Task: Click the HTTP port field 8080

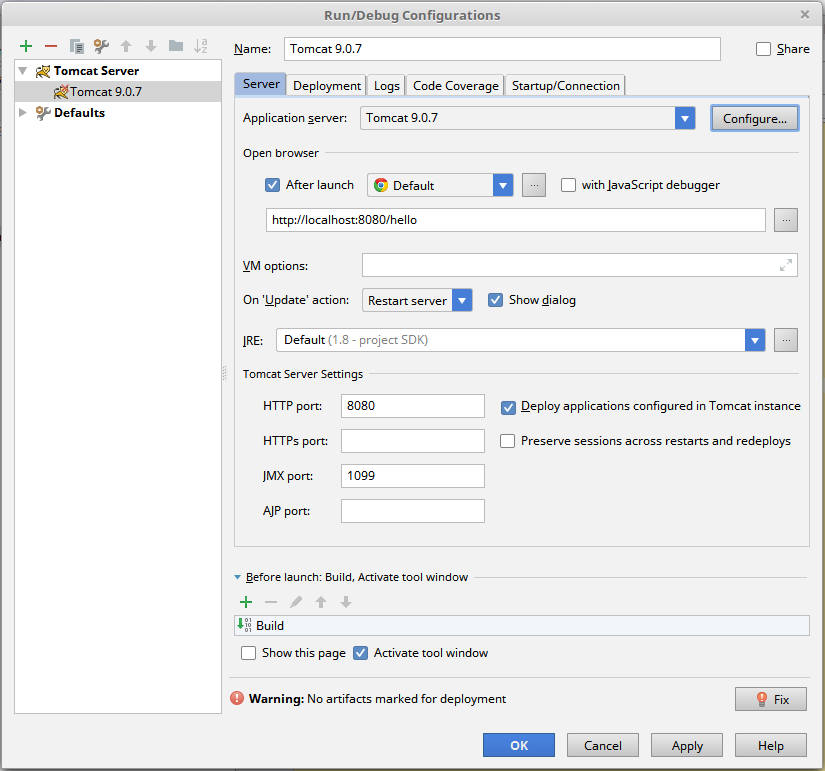Action: (x=412, y=406)
